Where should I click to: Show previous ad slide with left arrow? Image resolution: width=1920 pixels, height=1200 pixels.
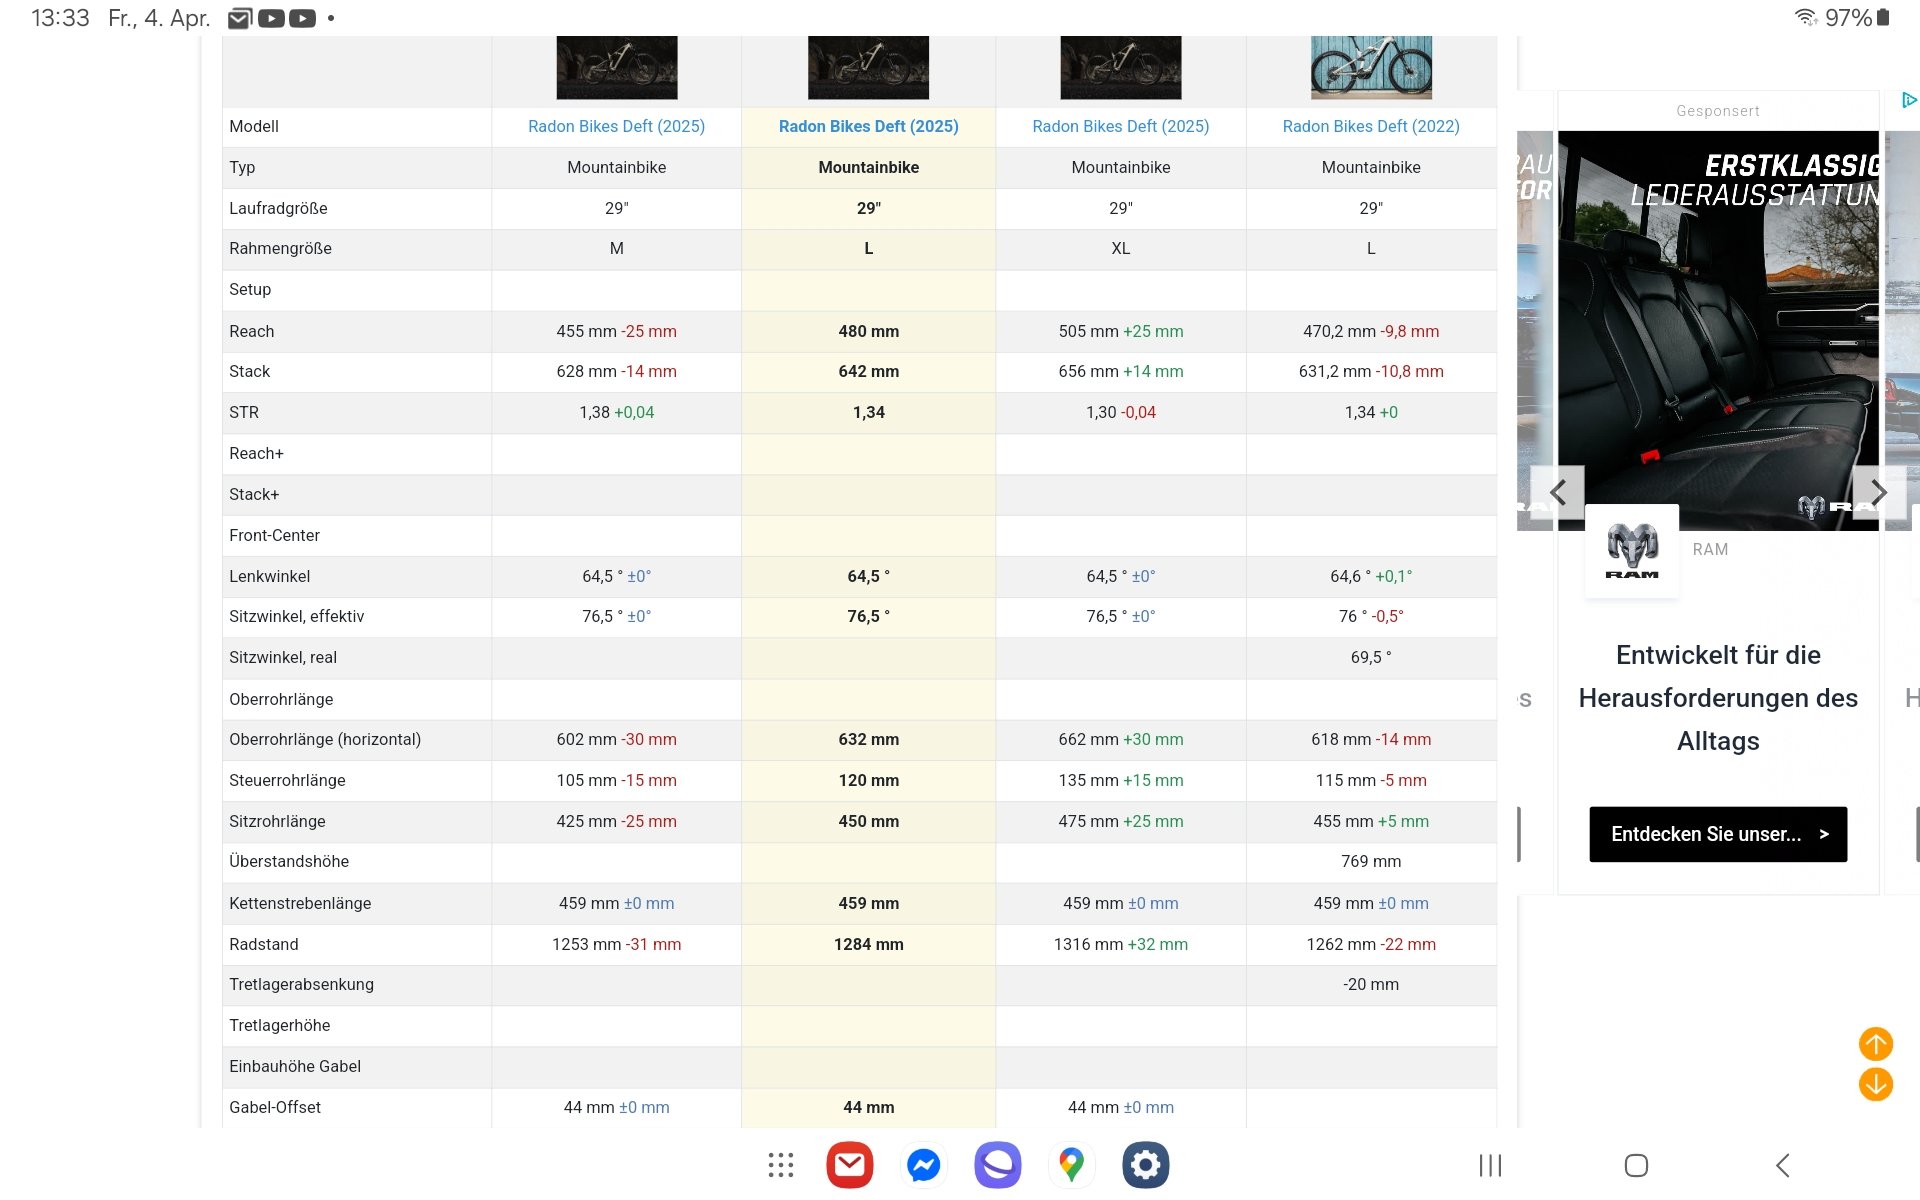(x=1558, y=492)
